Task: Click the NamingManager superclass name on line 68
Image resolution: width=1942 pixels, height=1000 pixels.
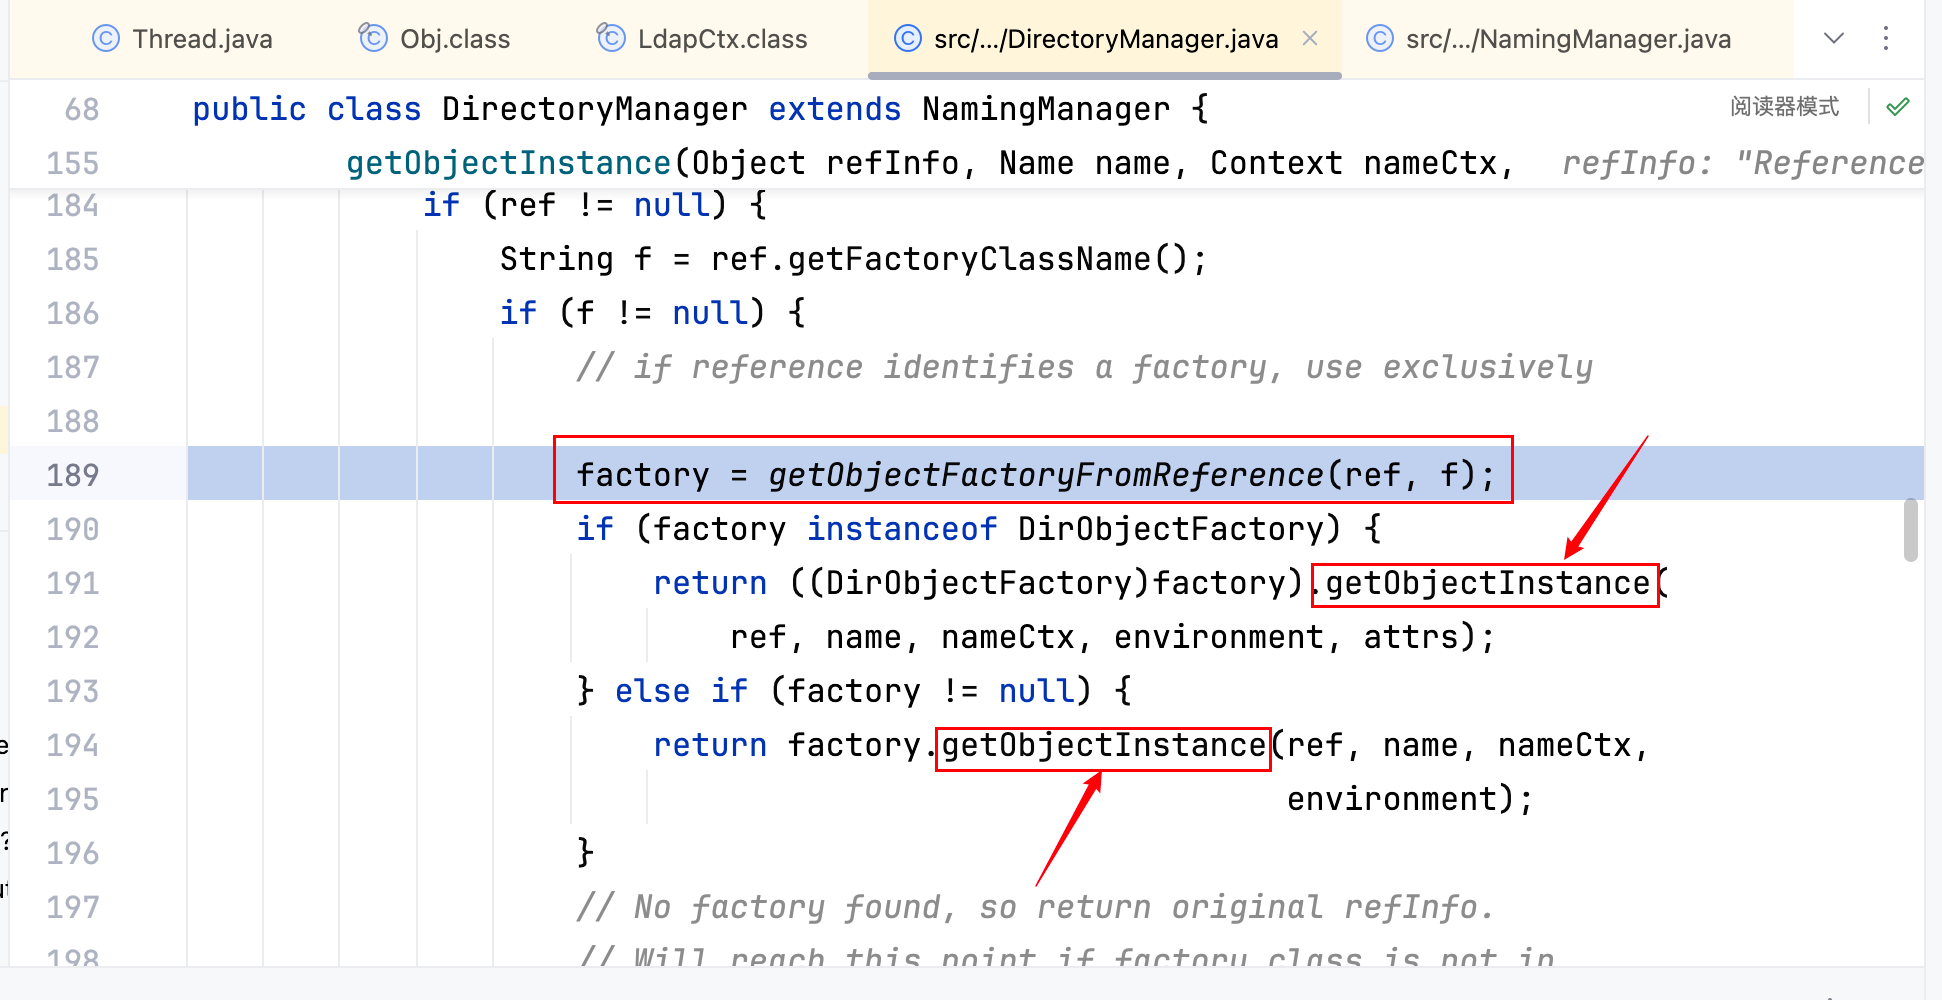Action: coord(1045,109)
